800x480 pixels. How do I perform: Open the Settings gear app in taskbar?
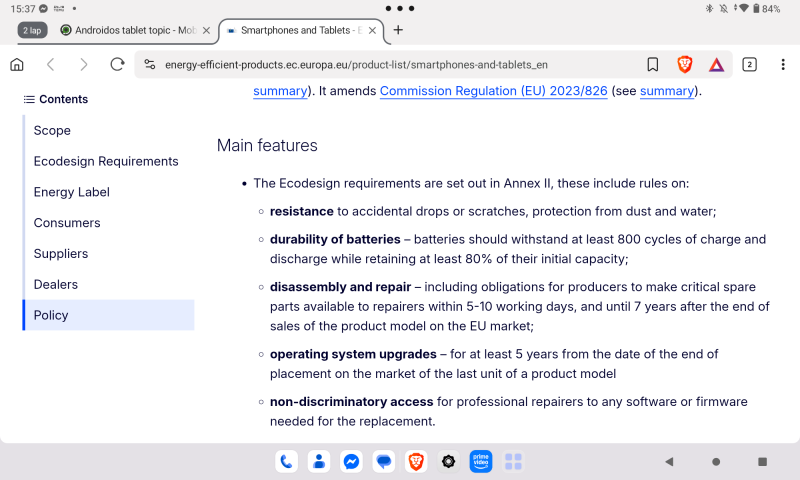pos(448,462)
